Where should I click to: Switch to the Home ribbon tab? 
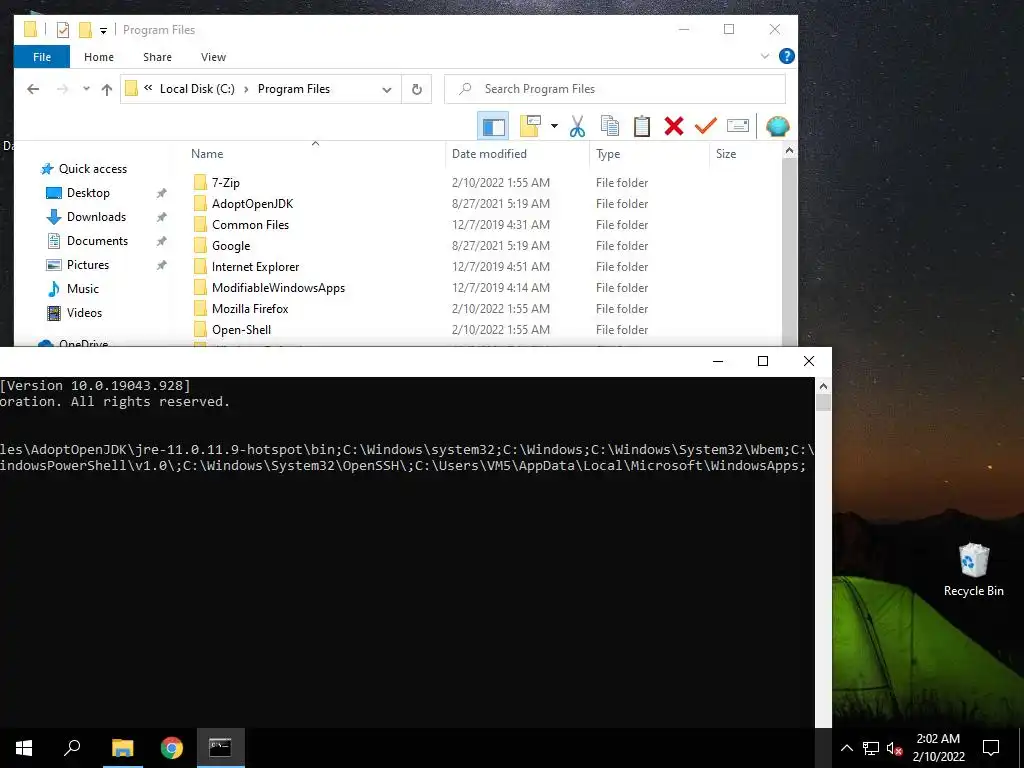click(99, 57)
